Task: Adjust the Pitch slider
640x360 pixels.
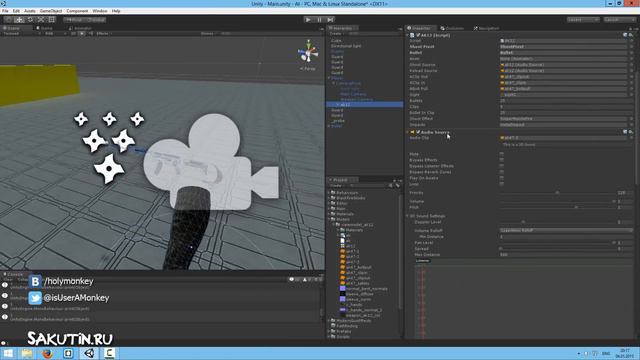Action: click(x=557, y=207)
